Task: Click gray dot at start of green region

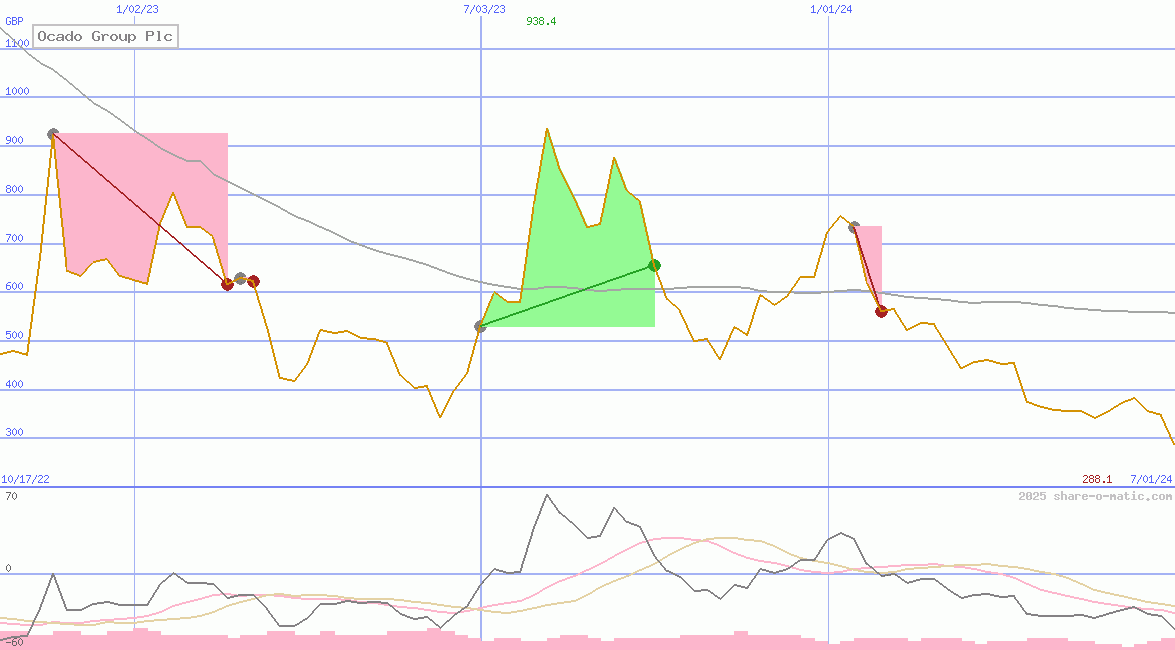Action: pos(481,327)
